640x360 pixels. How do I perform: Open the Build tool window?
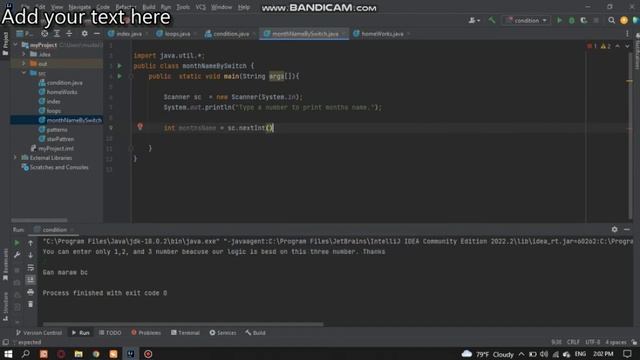tap(256, 333)
